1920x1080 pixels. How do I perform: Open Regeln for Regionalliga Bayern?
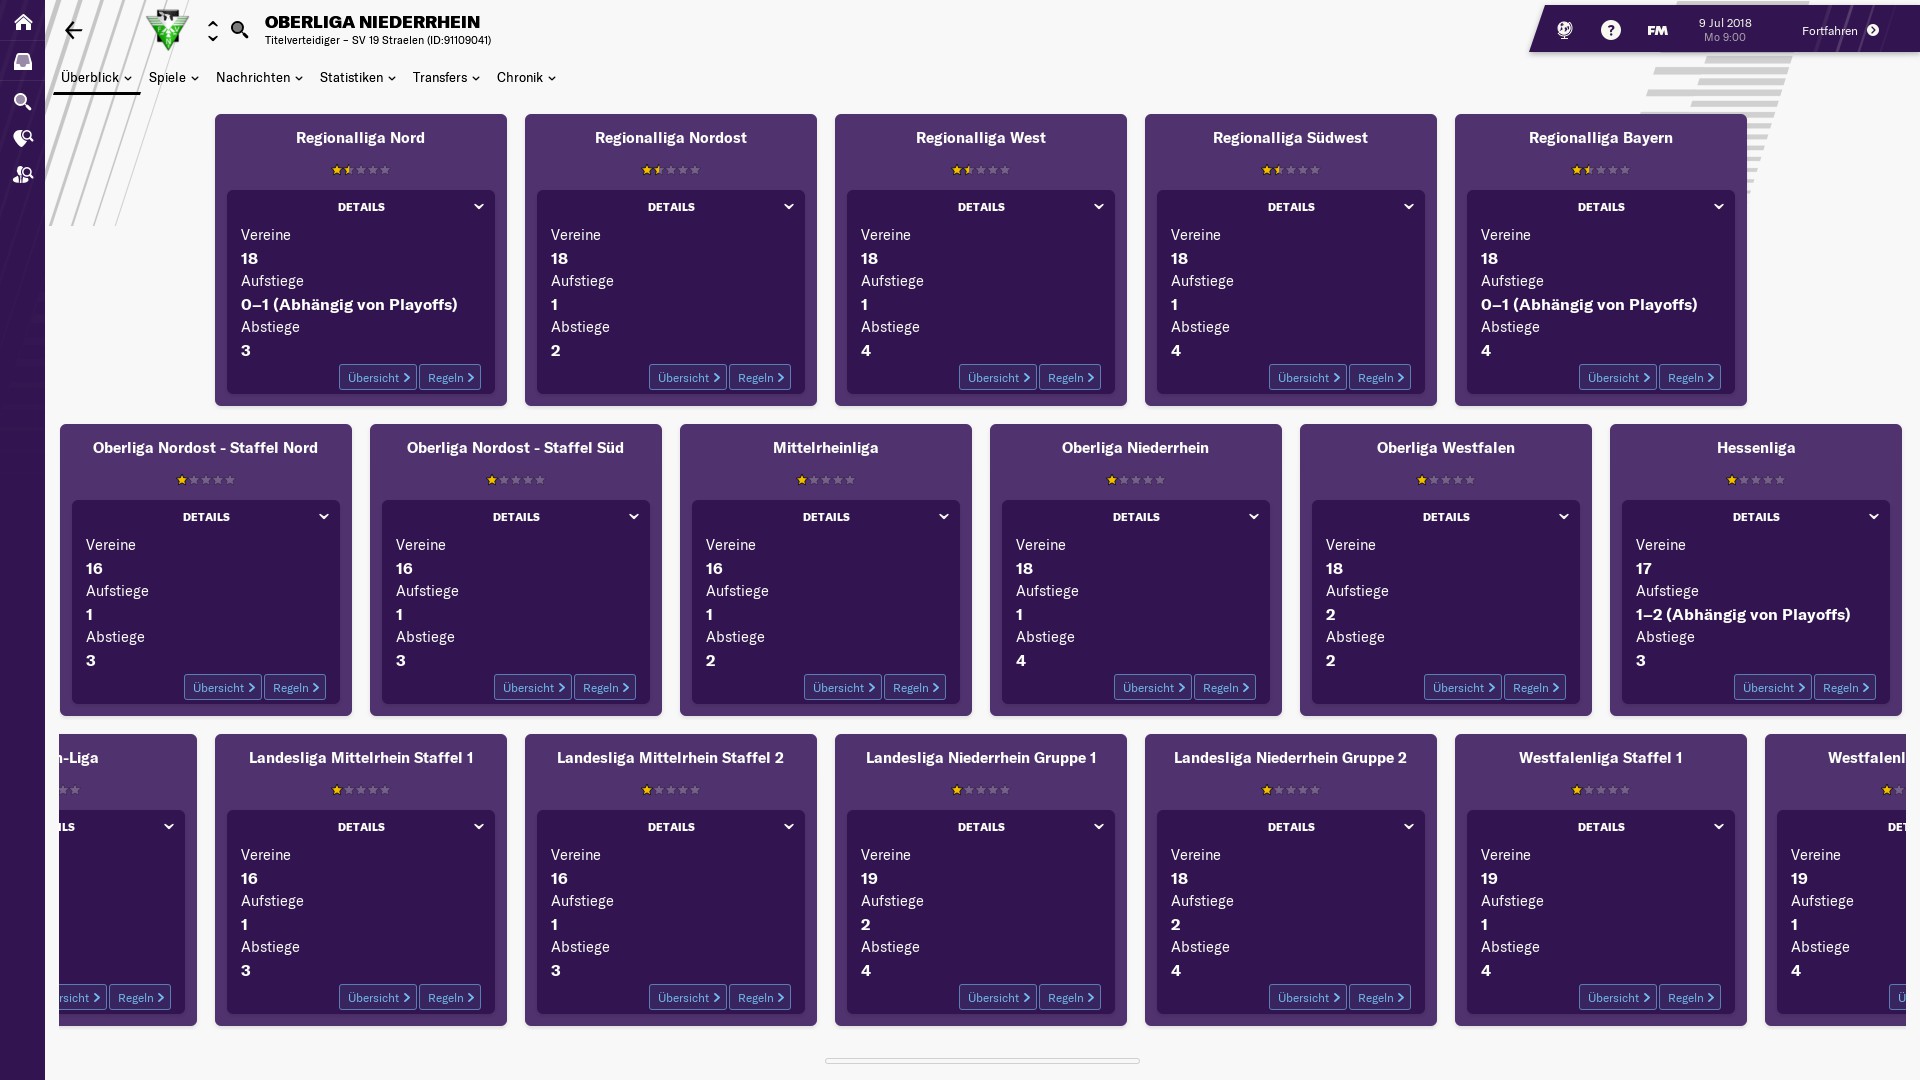(x=1690, y=378)
